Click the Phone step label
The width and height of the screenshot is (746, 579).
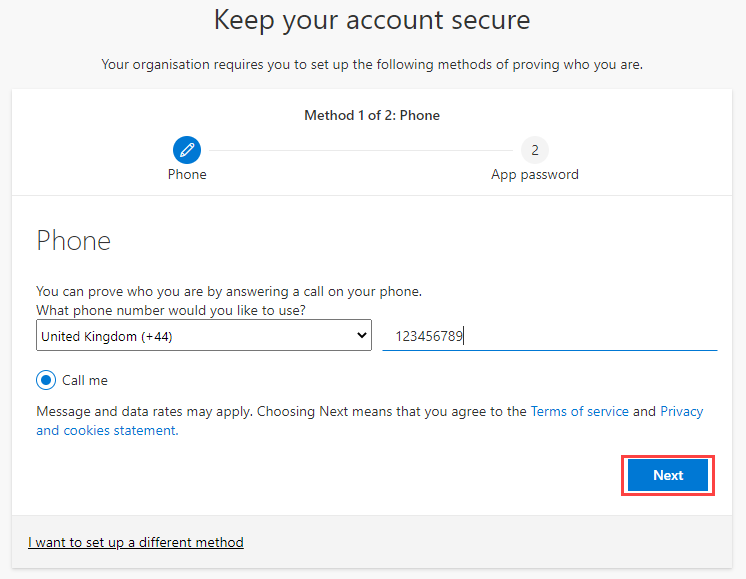pyautogui.click(x=187, y=175)
